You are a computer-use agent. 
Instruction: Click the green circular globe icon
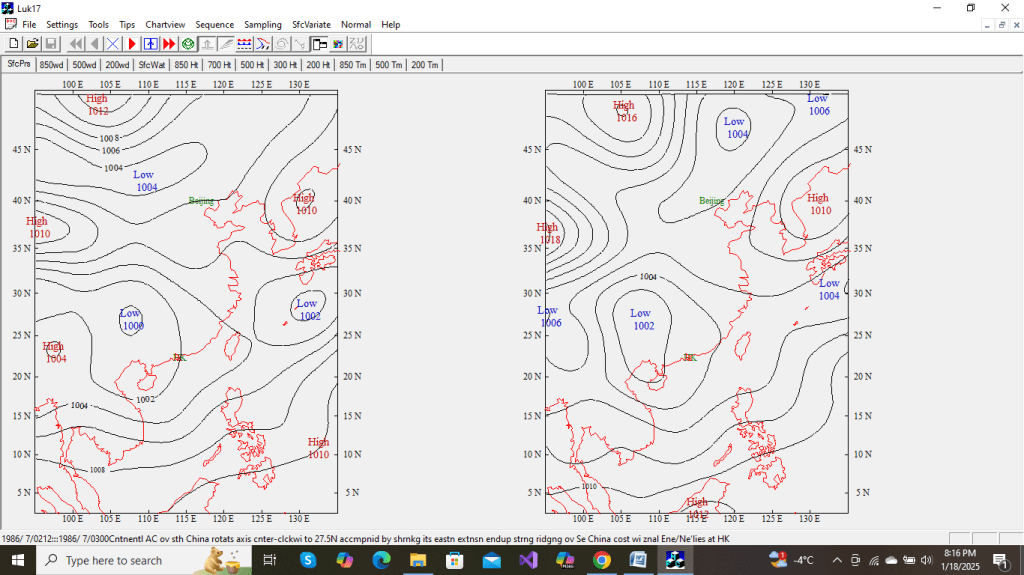pos(188,44)
